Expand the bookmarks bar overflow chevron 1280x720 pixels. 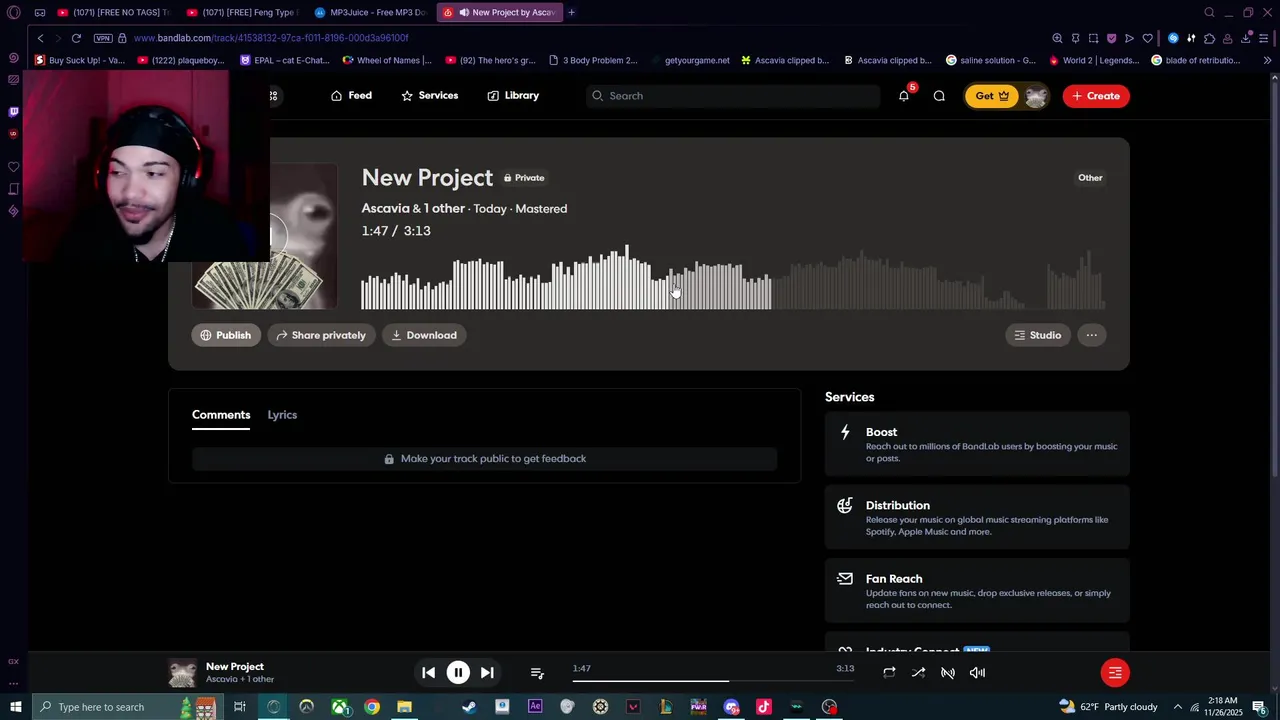click(x=1267, y=60)
